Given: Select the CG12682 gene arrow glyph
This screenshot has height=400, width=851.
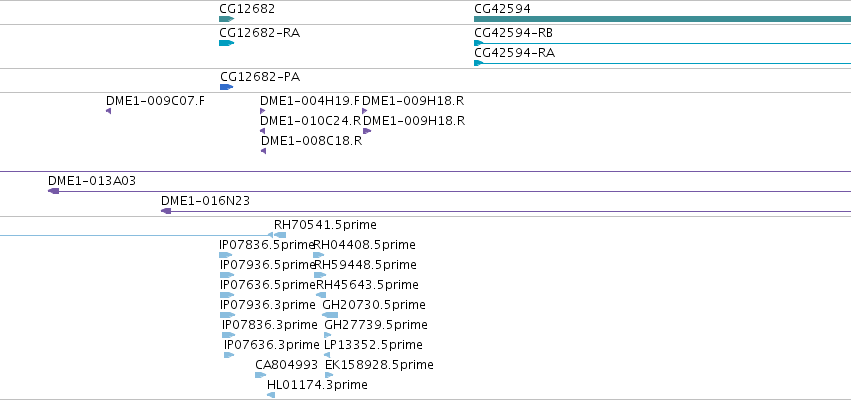Looking at the screenshot, I should 226,19.
